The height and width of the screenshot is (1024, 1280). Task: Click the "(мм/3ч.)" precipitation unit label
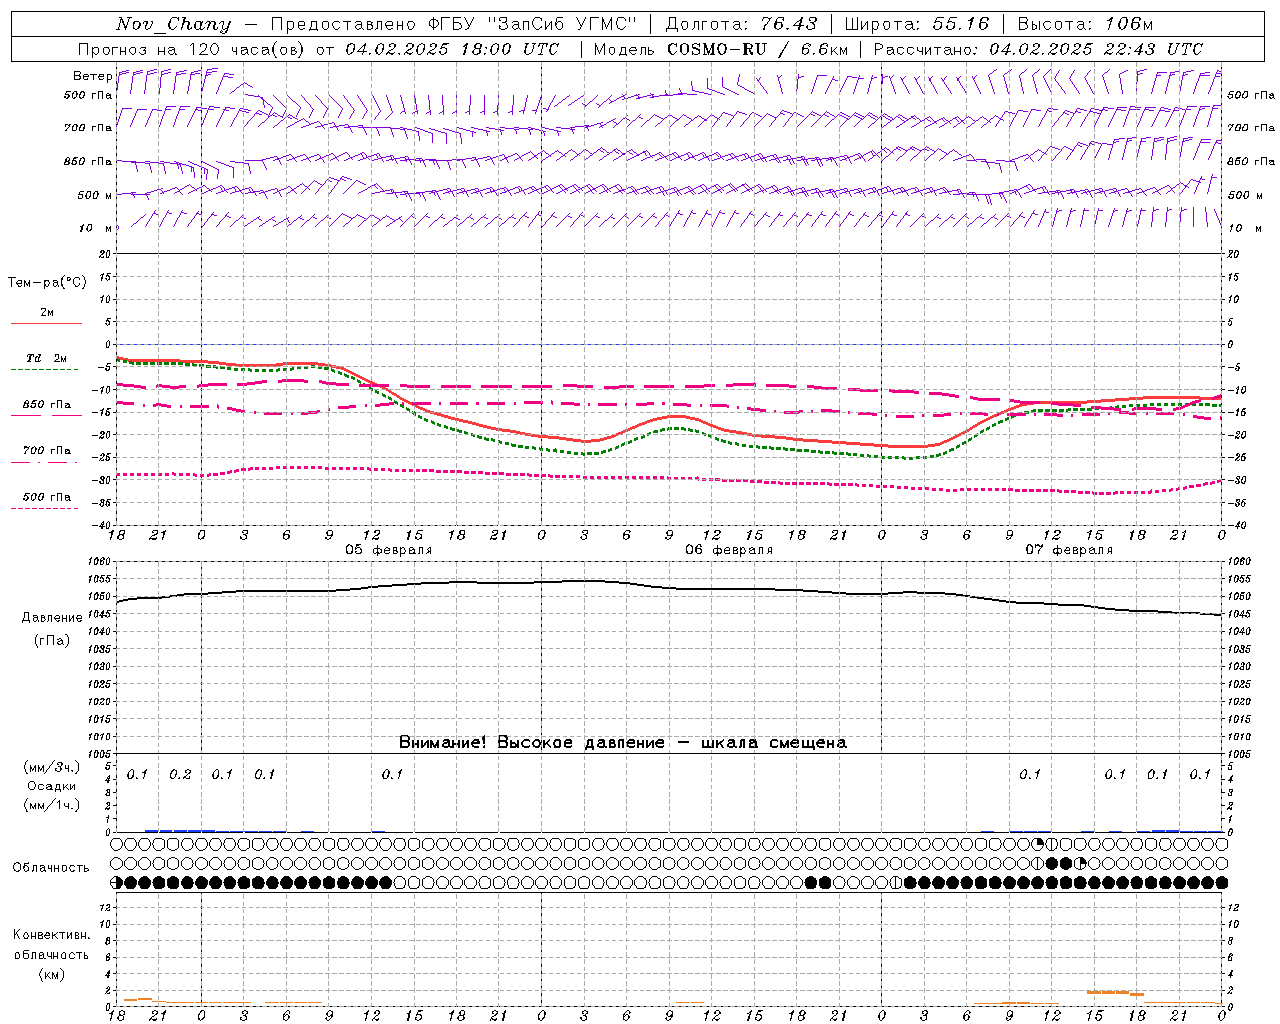[52, 767]
